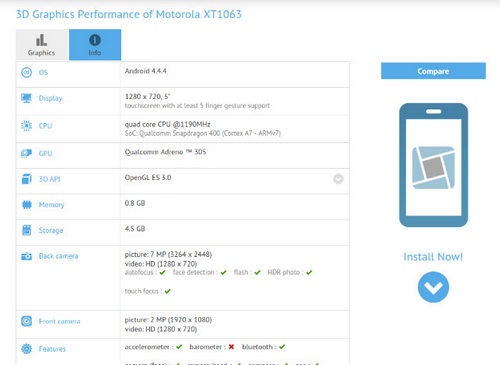Viewport: 500px width, 365px height.
Task: Click the Install Now down-arrow button
Action: pos(433,287)
